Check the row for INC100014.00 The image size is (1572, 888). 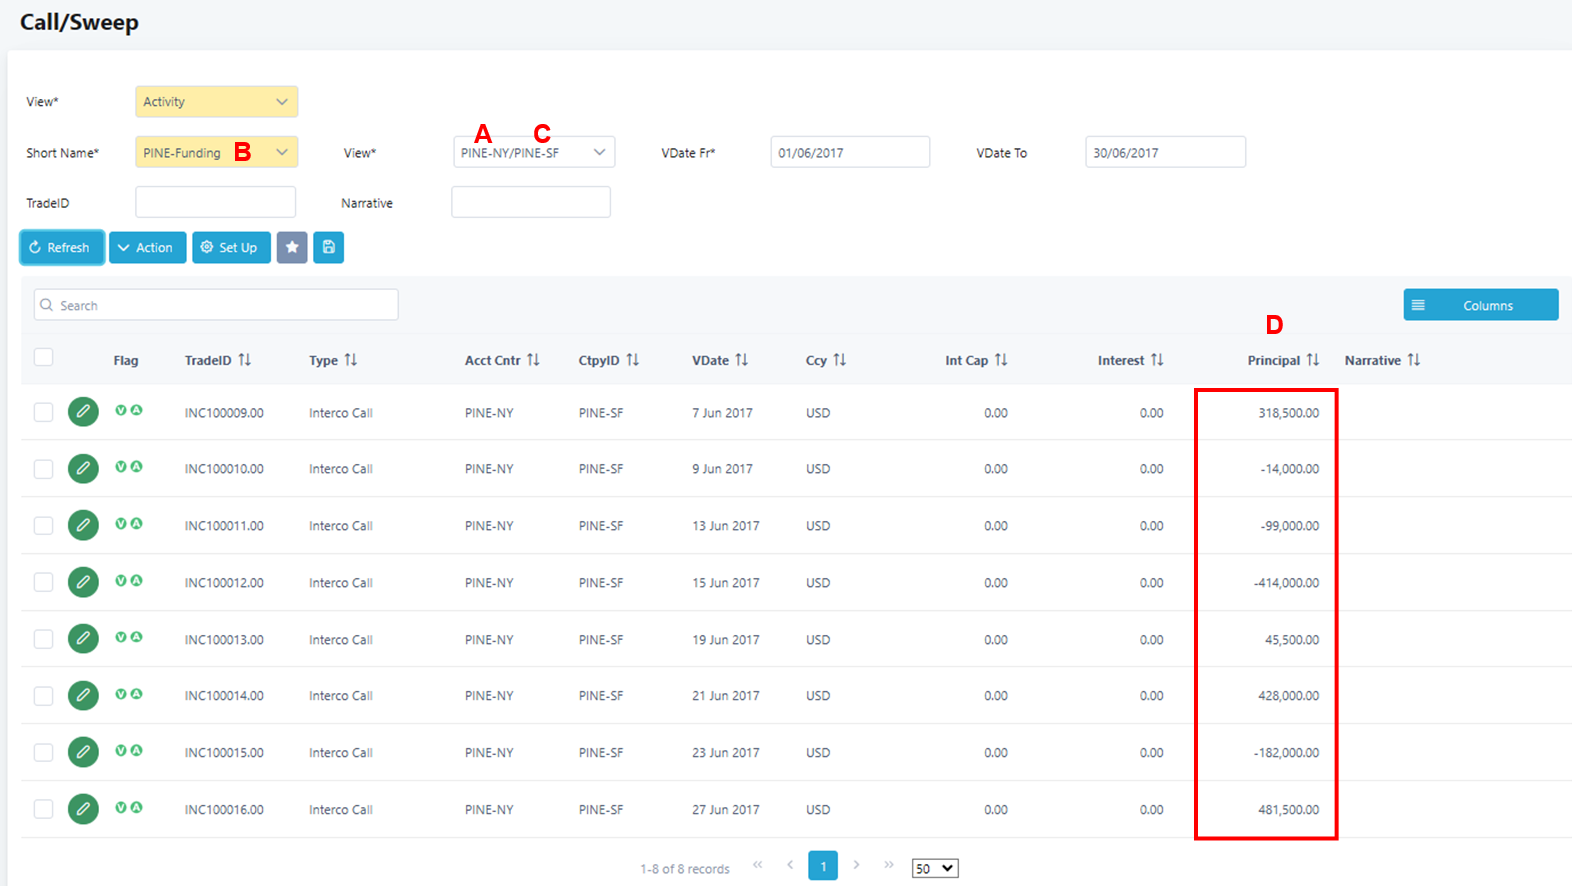[43, 695]
